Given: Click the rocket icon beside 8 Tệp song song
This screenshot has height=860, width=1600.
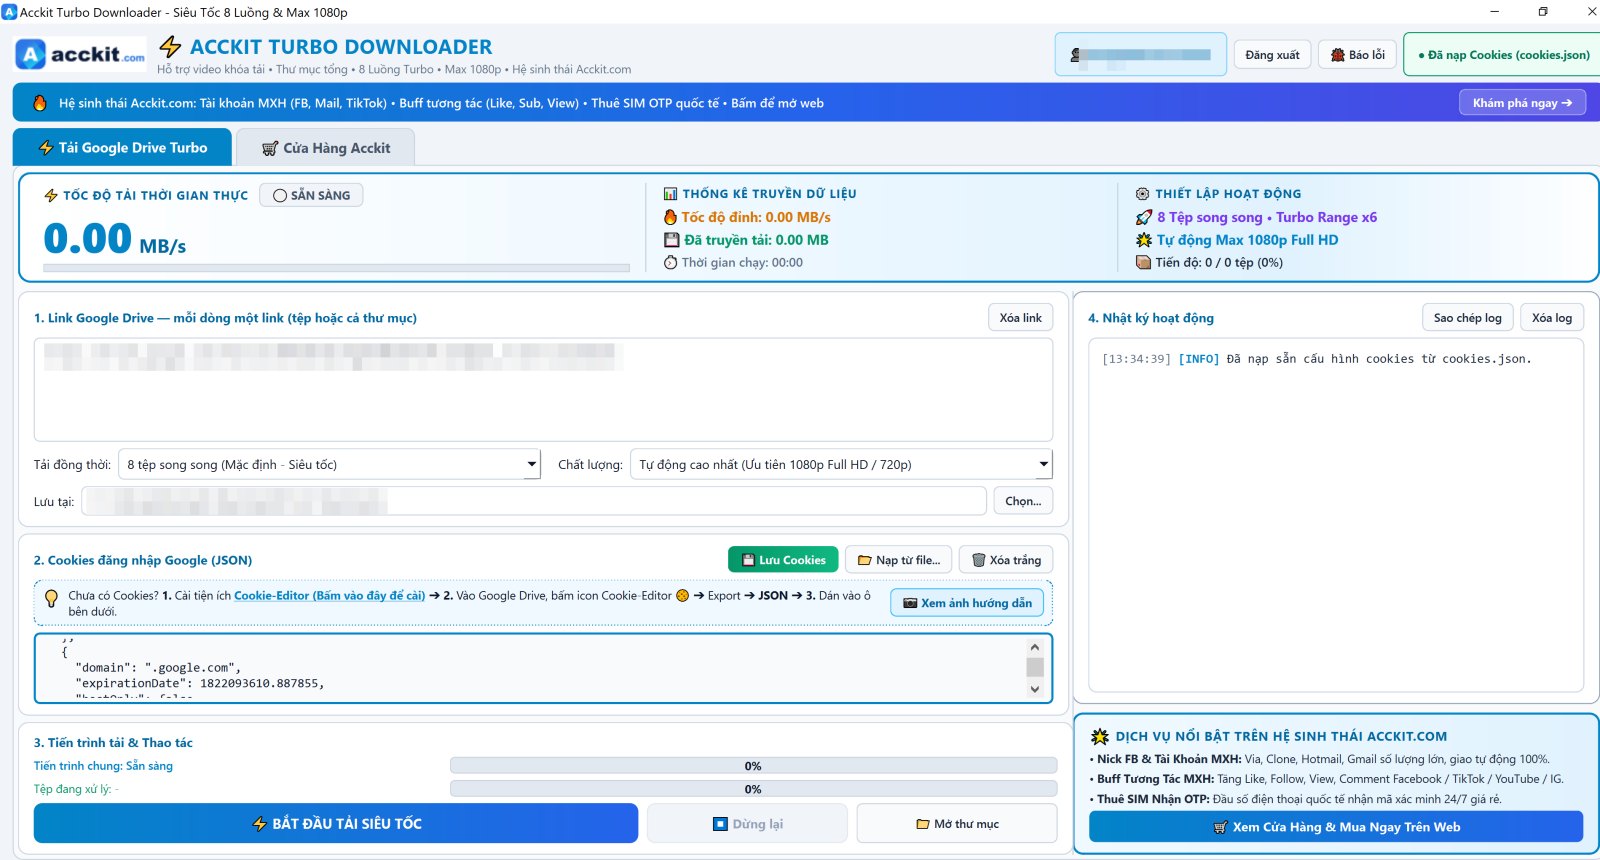Looking at the screenshot, I should pos(1144,217).
